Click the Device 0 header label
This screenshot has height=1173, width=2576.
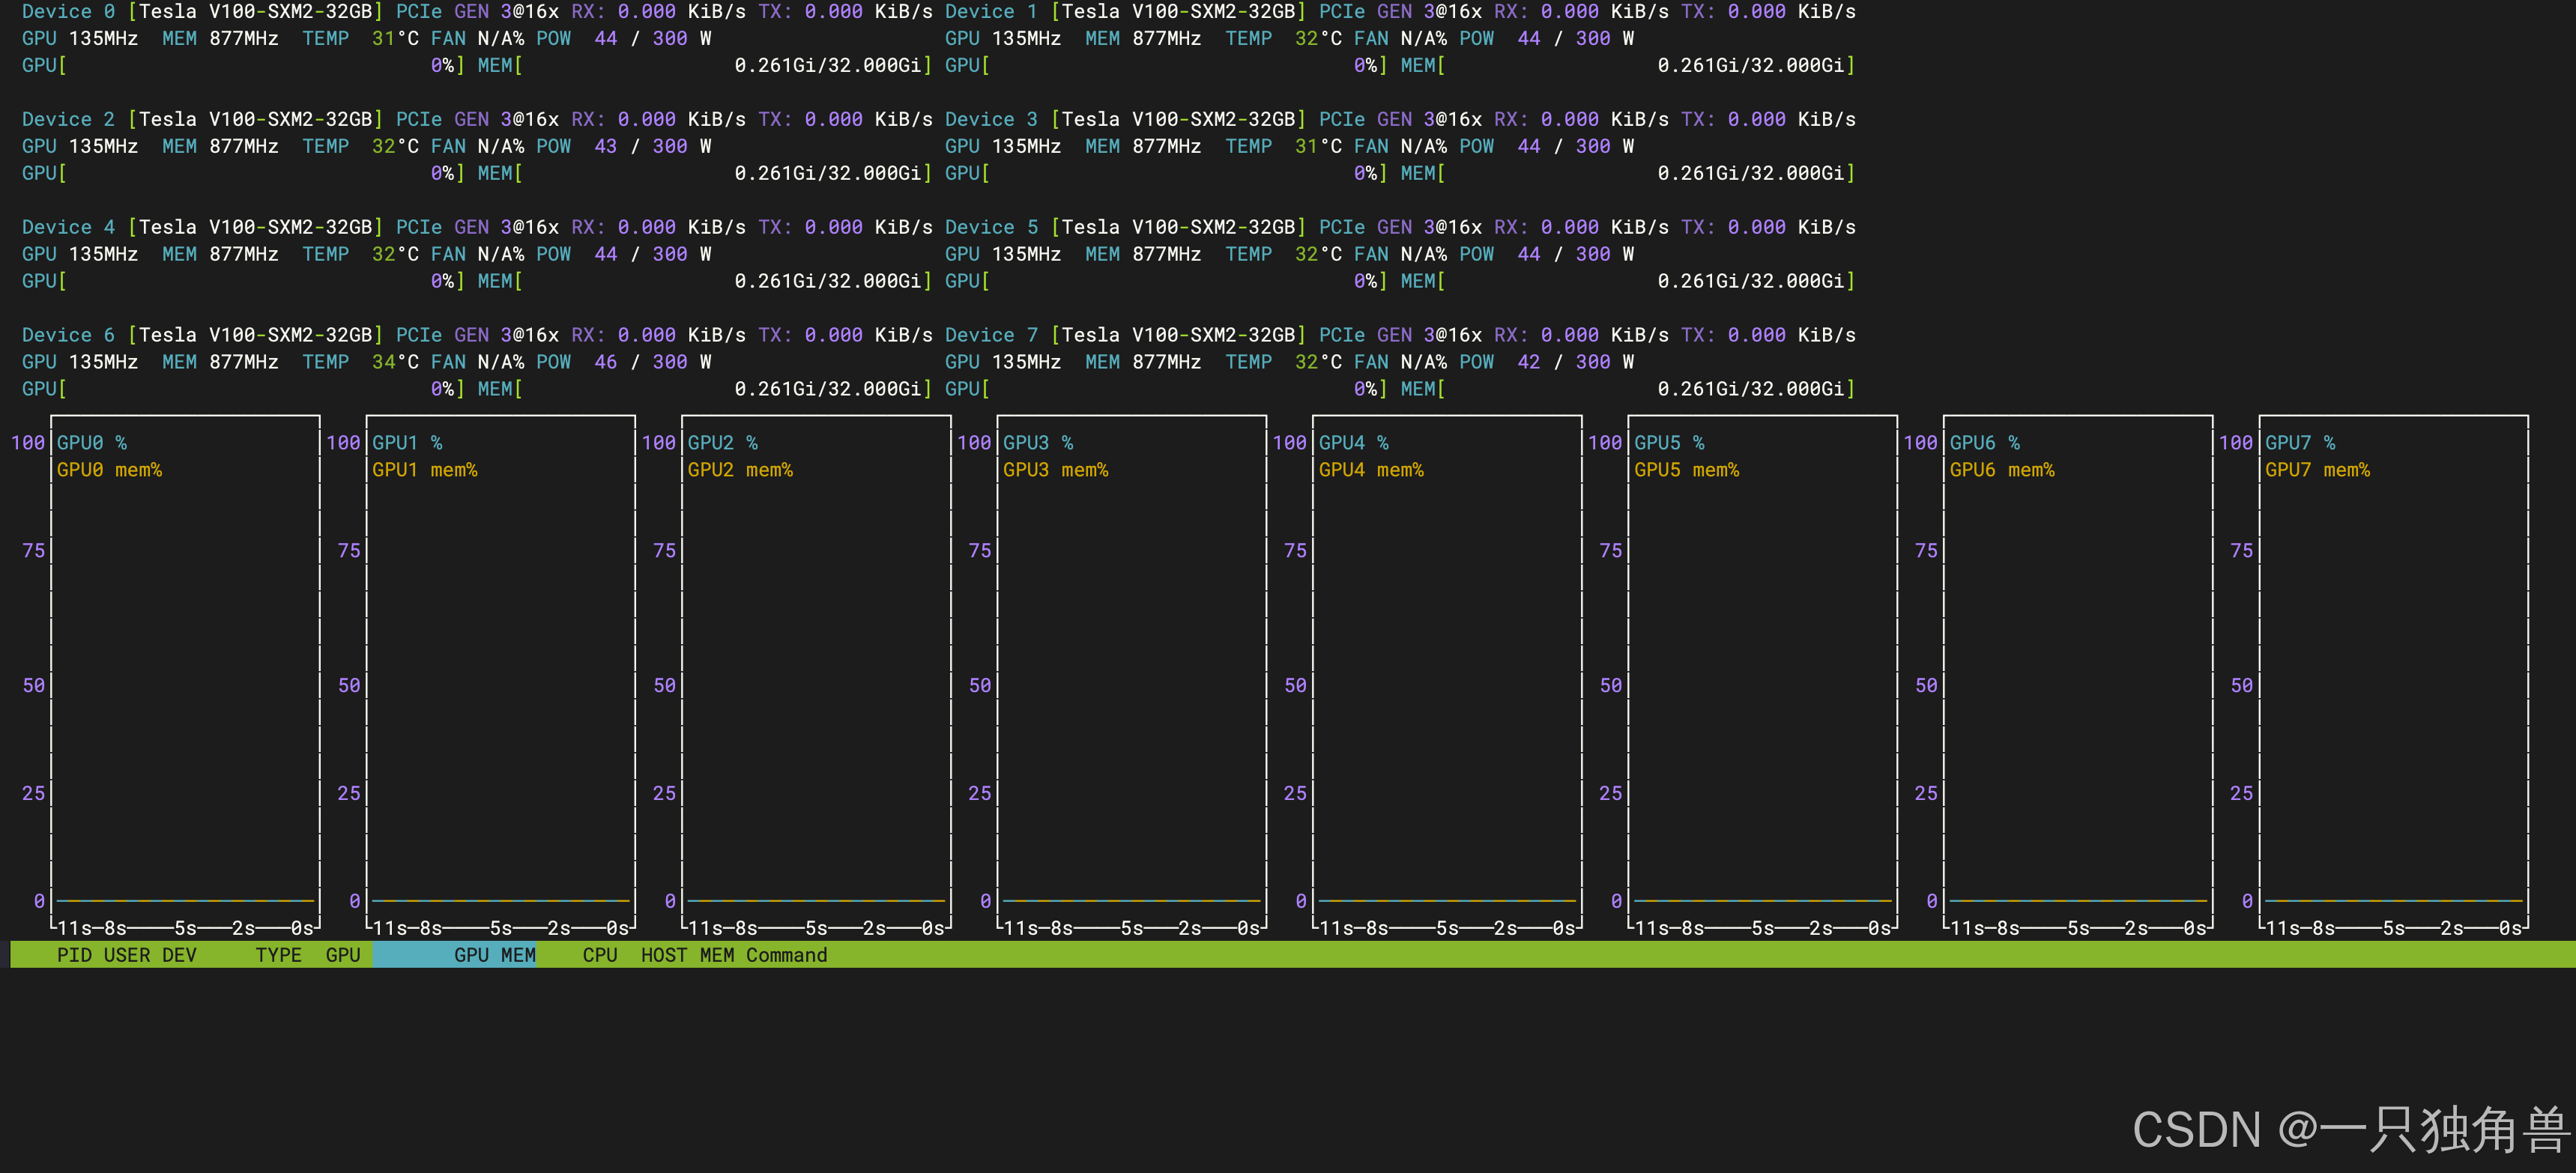68,12
